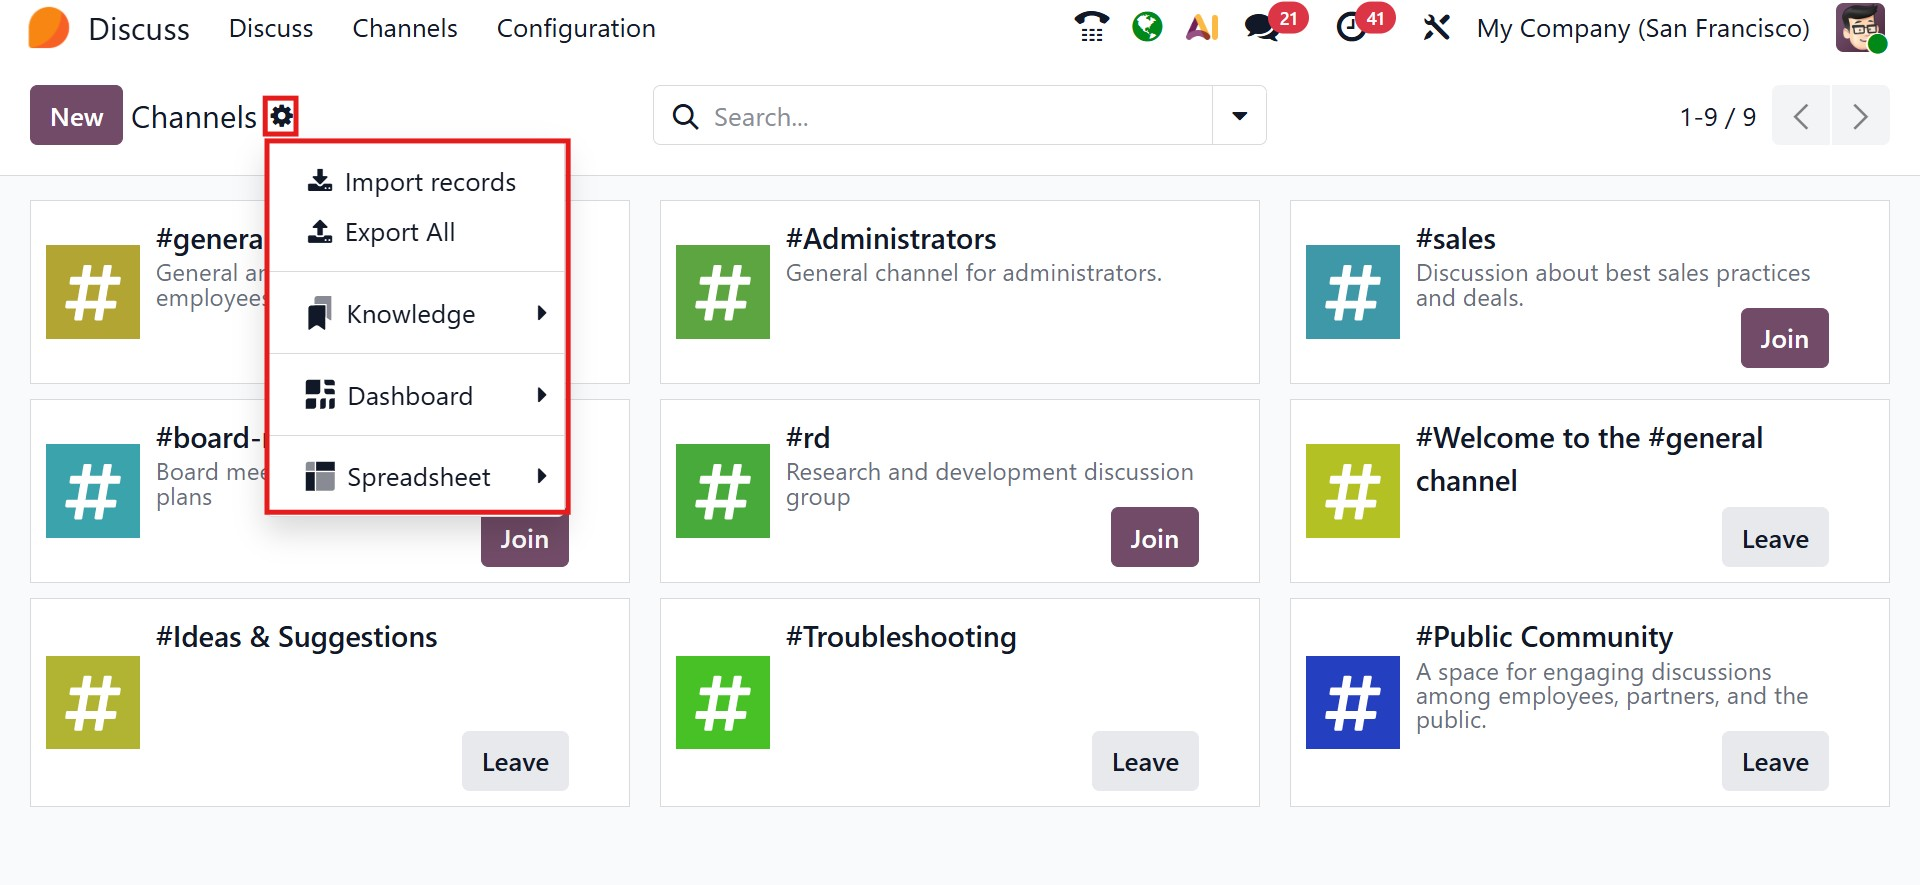Join the #sales channel
Image resolution: width=1920 pixels, height=885 pixels.
point(1784,339)
